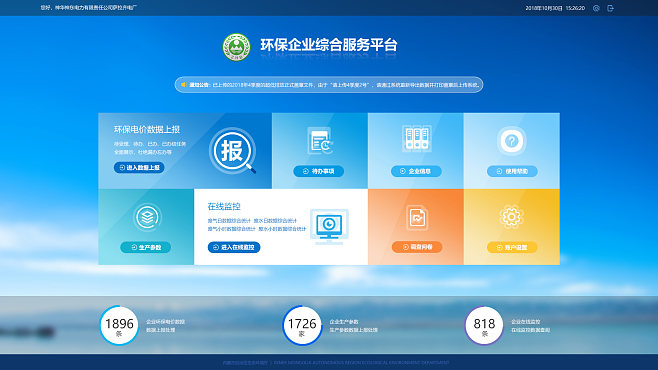
Task: Click the 企业在线监控 label beside 818
Action: [525, 322]
